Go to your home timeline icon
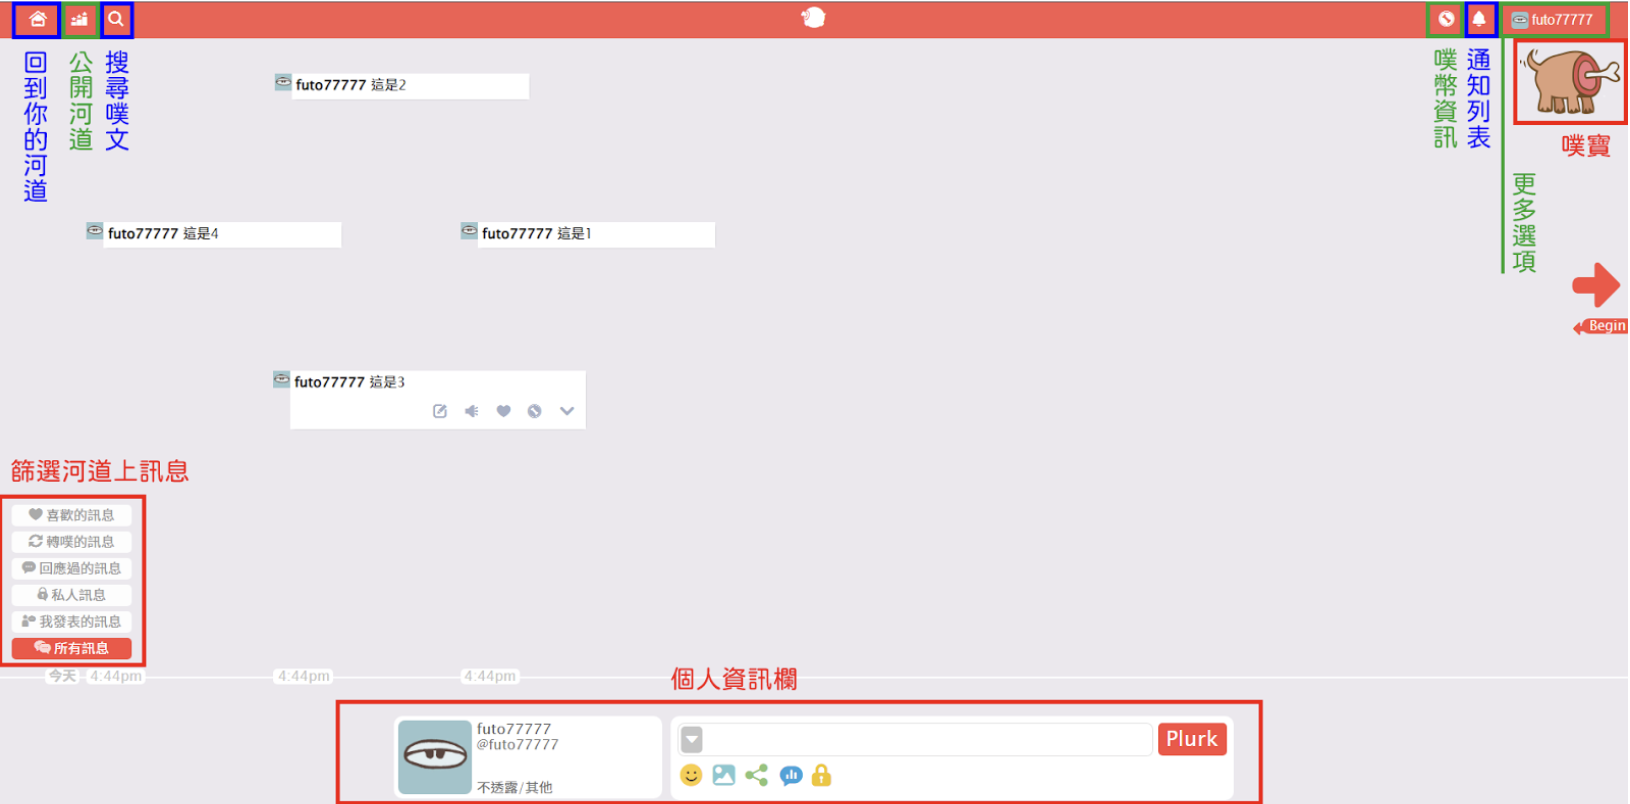This screenshot has width=1630, height=804. coord(37,19)
